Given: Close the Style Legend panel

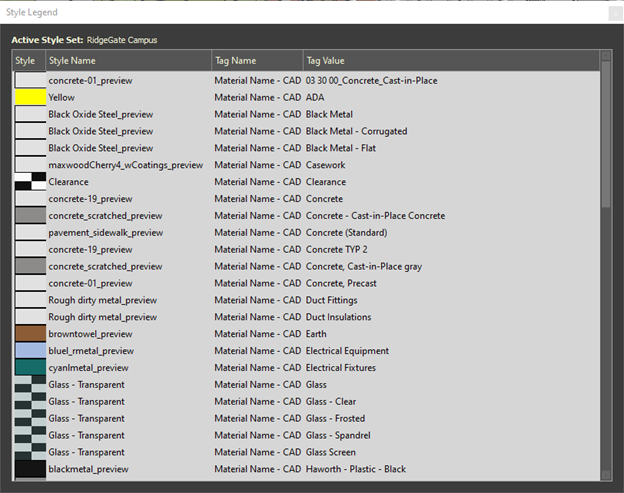Looking at the screenshot, I should [x=615, y=13].
